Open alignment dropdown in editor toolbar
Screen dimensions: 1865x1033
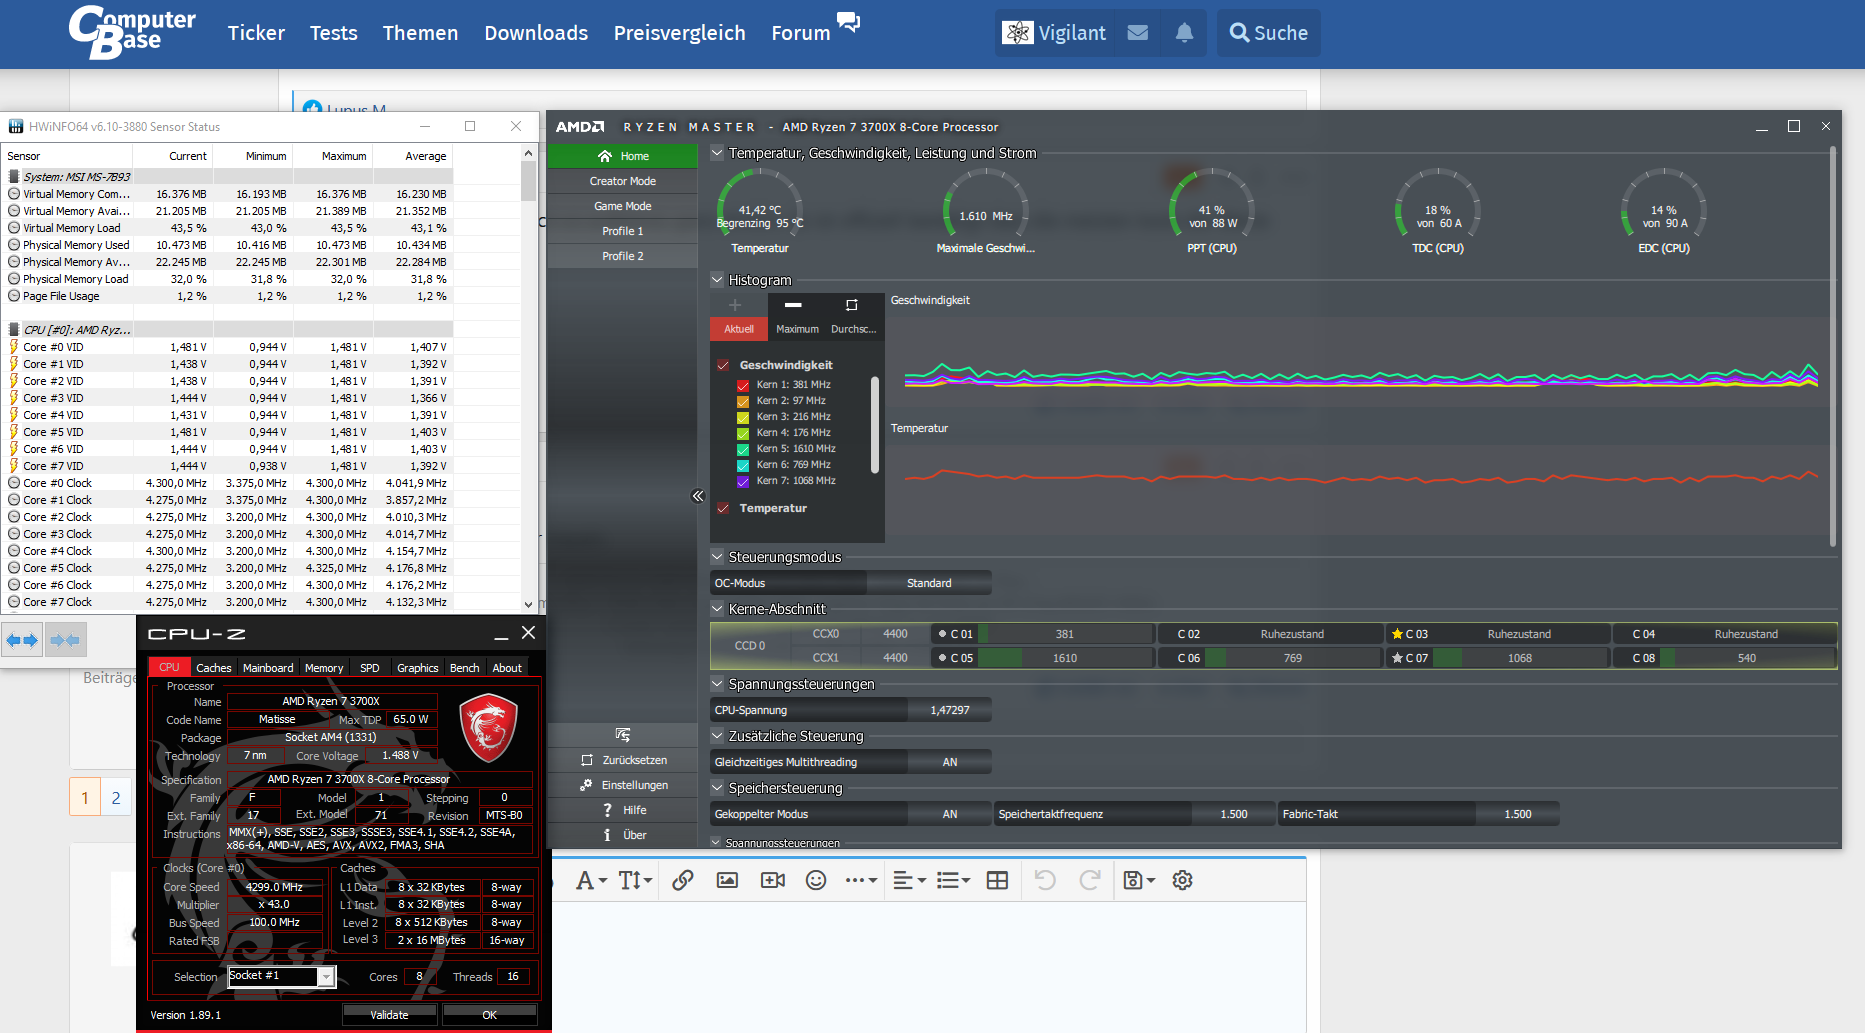[909, 880]
